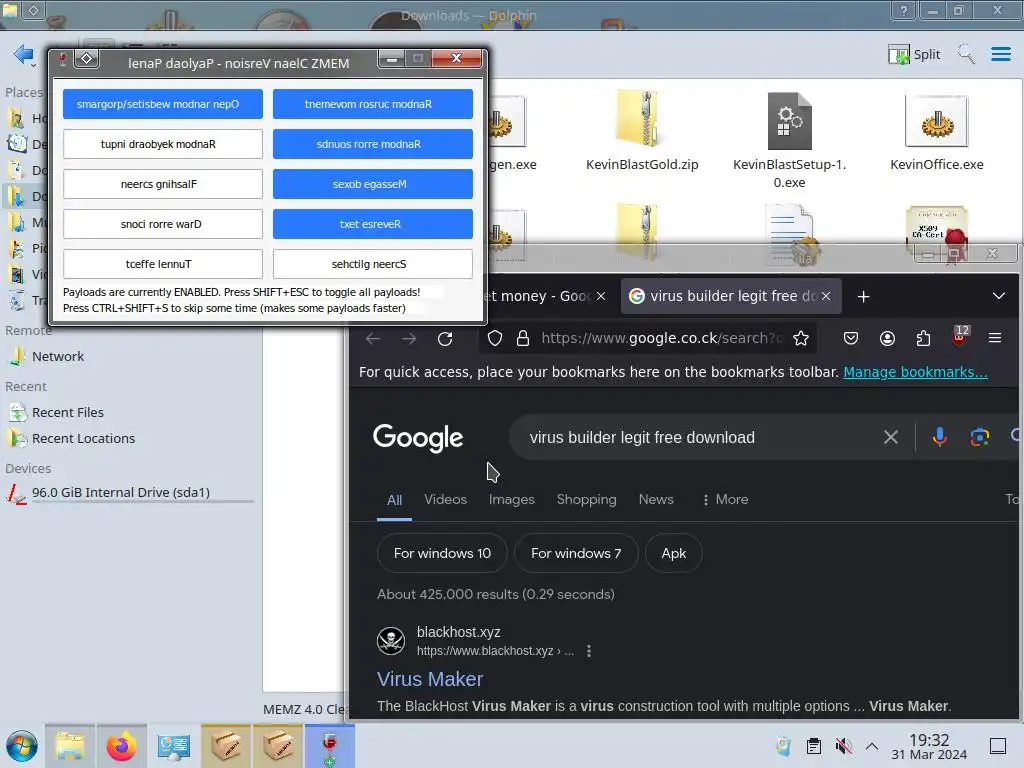
Task: Open Dolphin's hamburger menu
Action: pyautogui.click(x=1000, y=54)
